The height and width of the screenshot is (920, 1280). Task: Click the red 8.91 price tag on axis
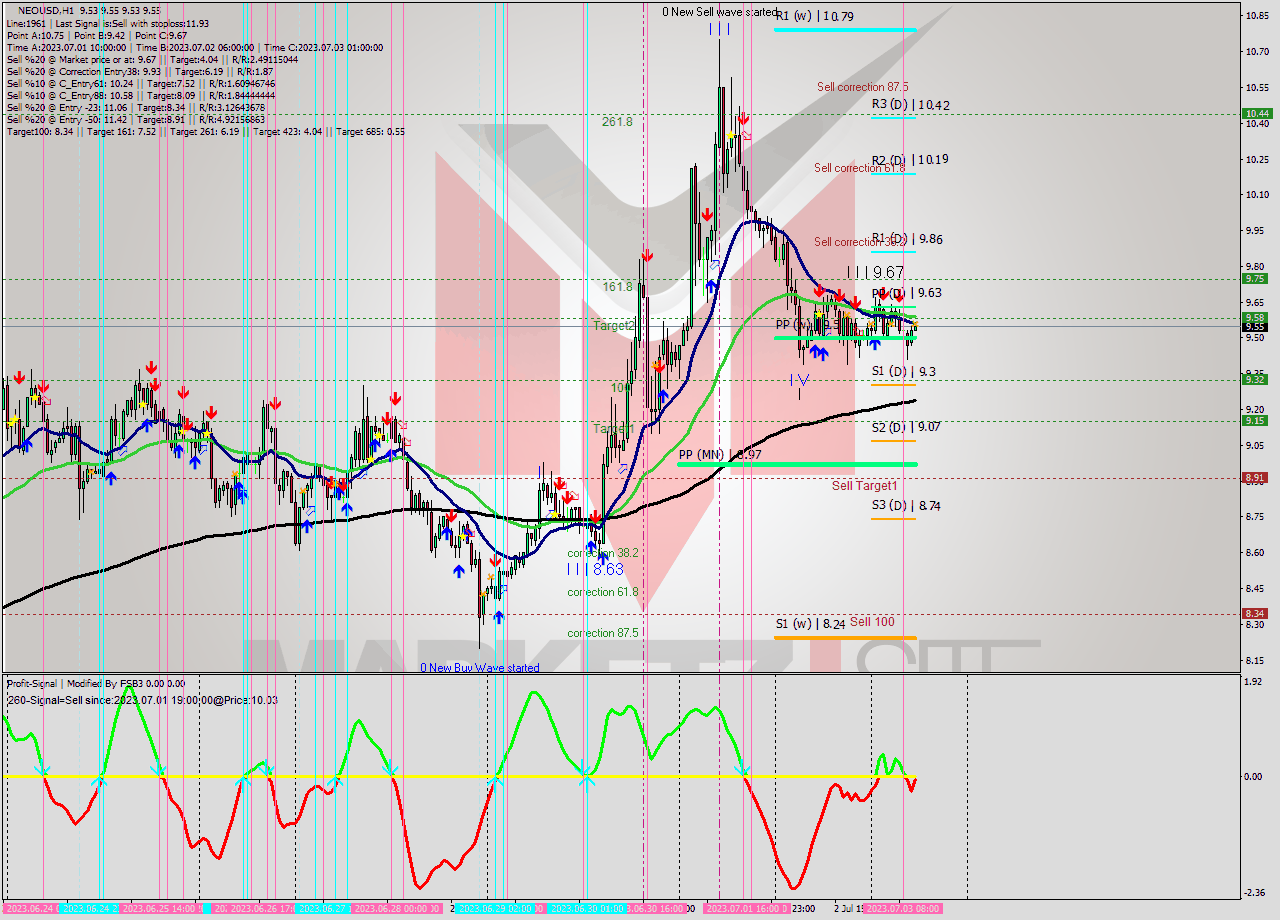pyautogui.click(x=1255, y=477)
